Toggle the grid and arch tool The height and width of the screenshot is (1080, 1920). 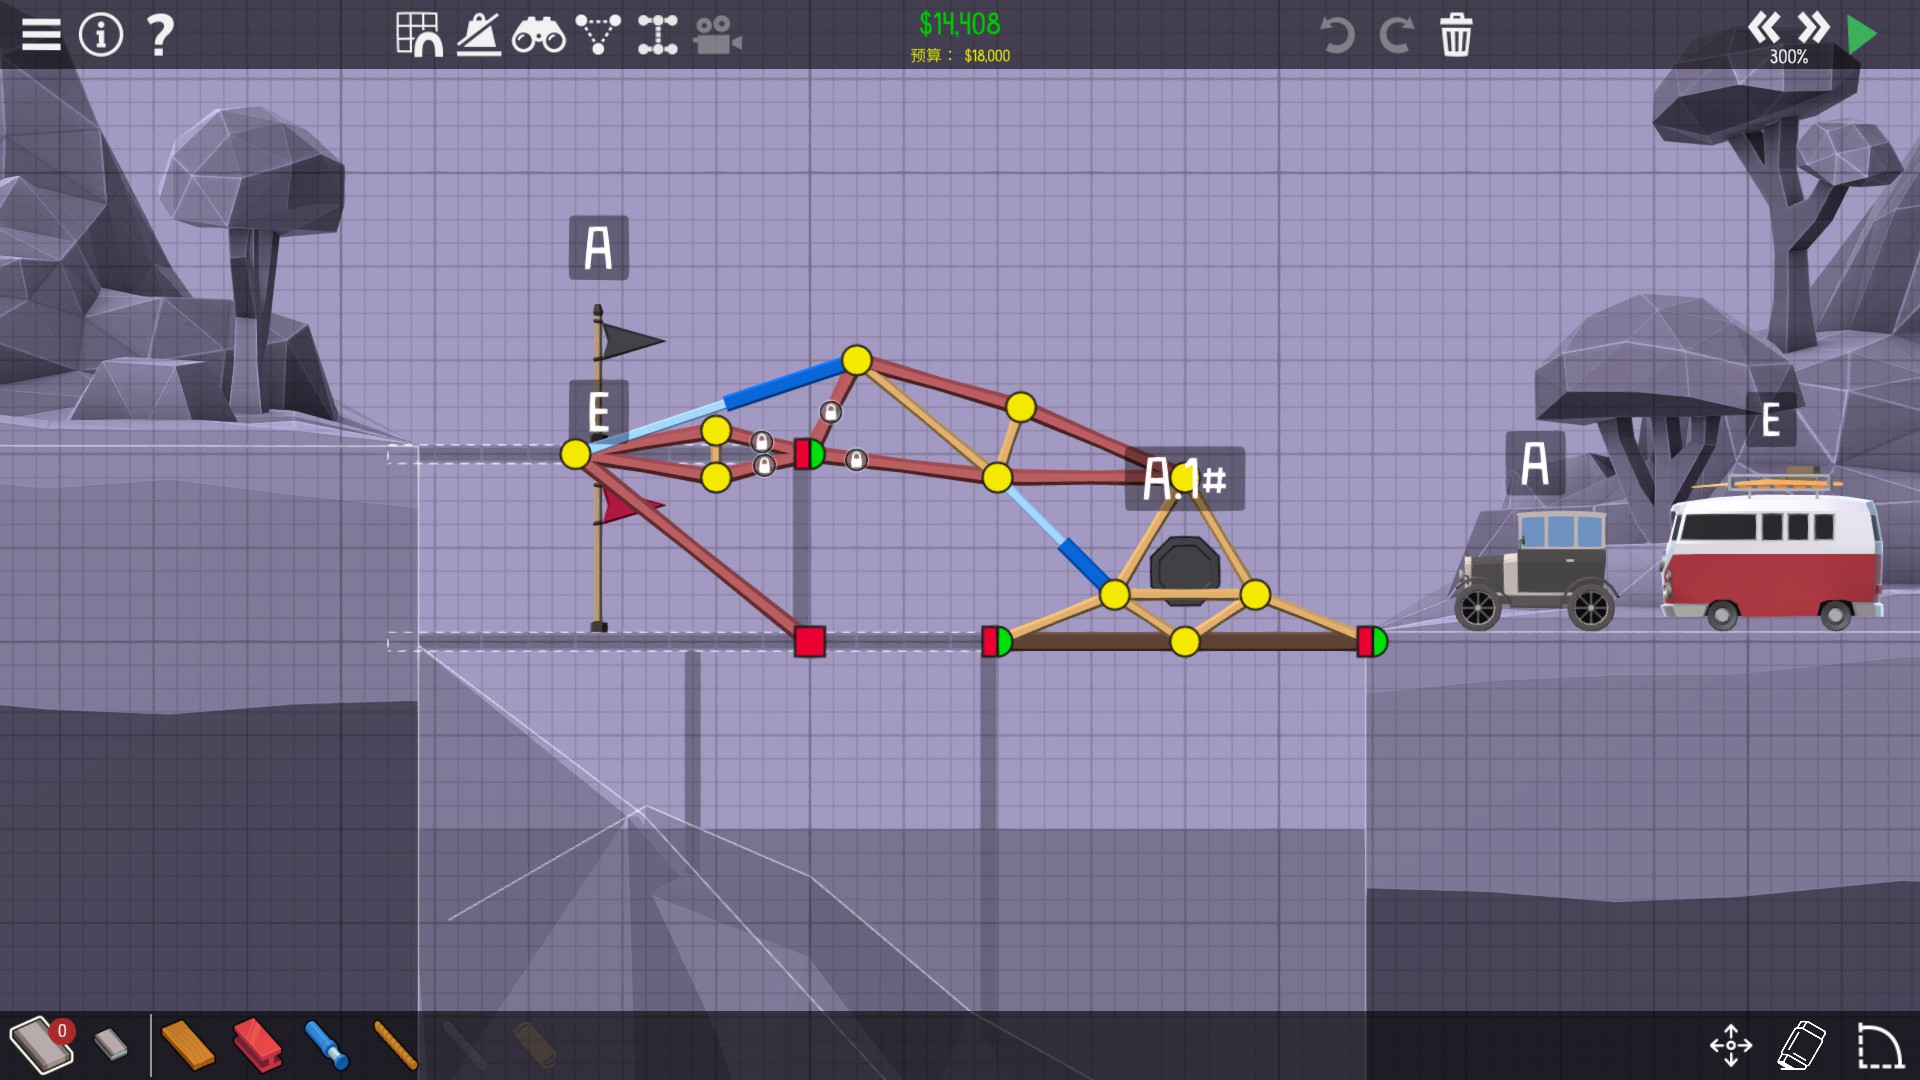pos(419,35)
